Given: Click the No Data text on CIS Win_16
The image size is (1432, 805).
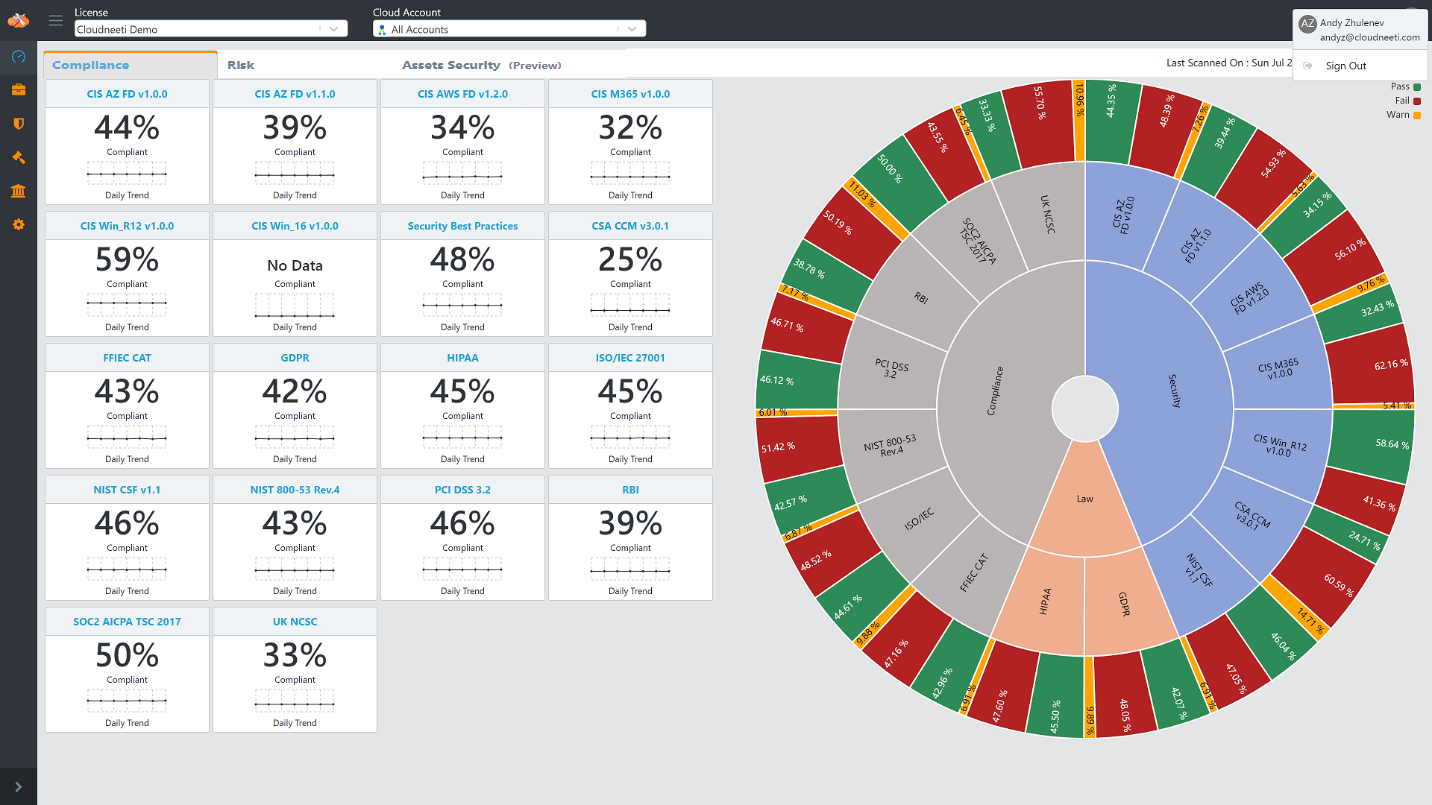Looking at the screenshot, I should tap(295, 266).
